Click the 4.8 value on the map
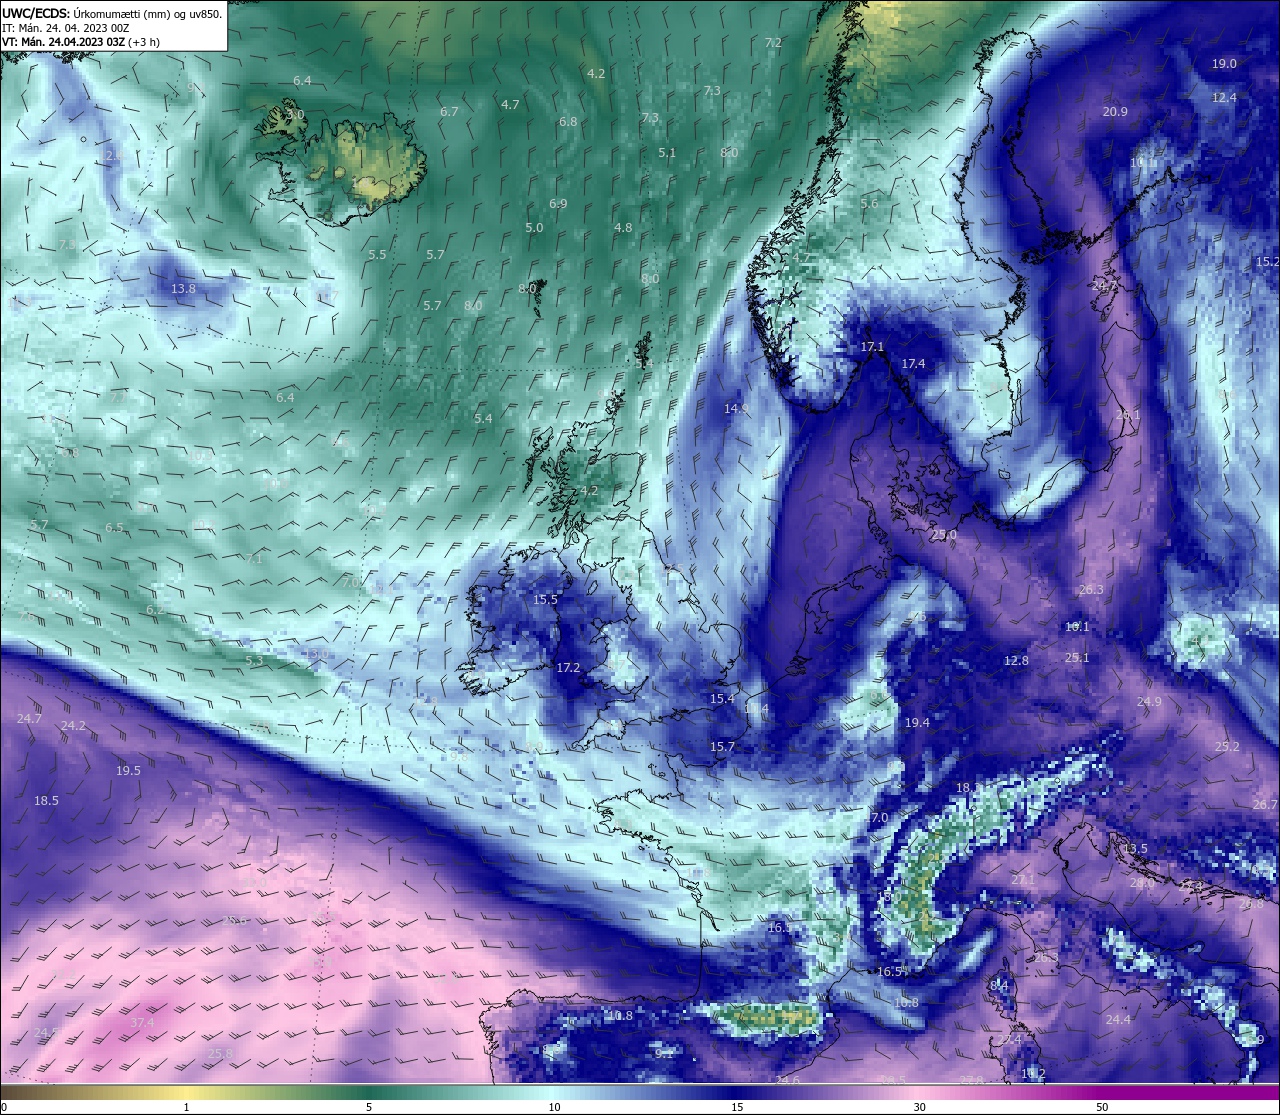The height and width of the screenshot is (1115, 1280). pyautogui.click(x=623, y=228)
